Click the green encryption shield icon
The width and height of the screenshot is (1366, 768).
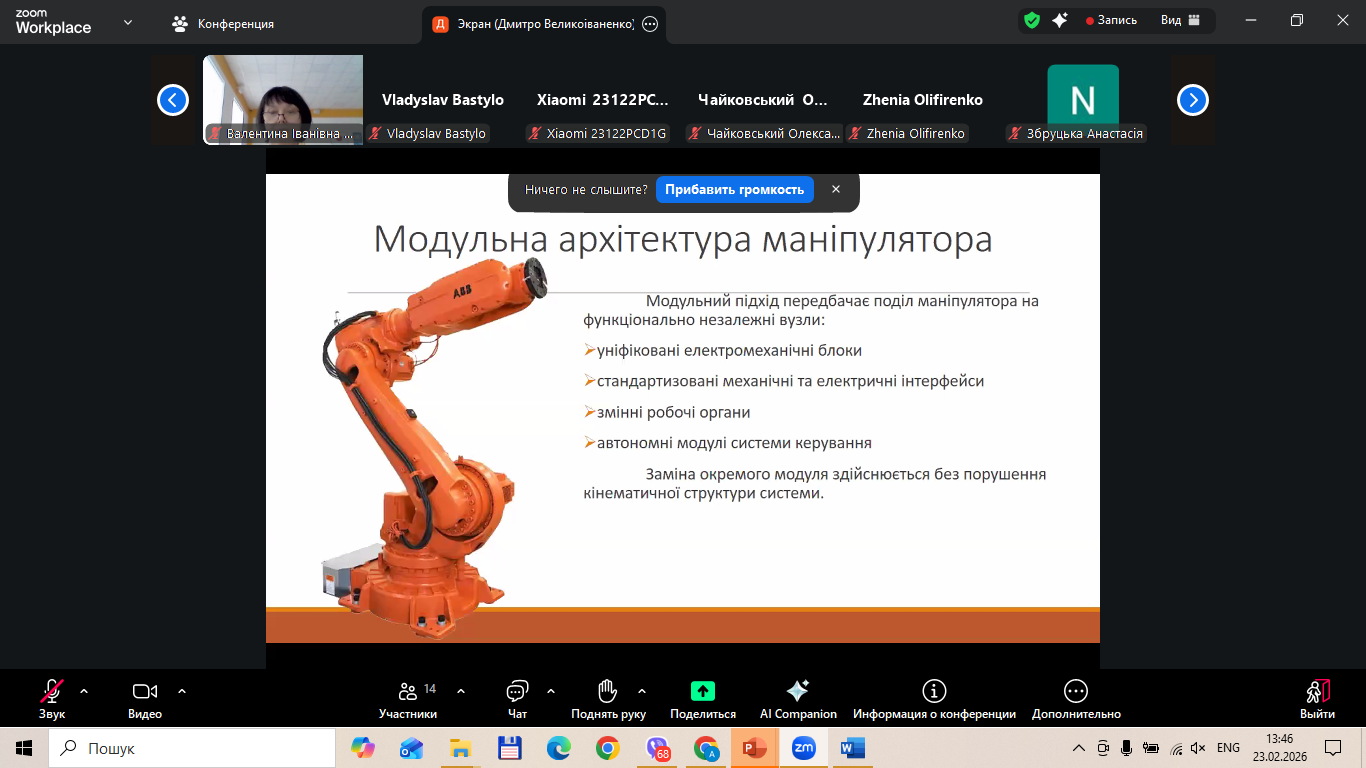1032,20
